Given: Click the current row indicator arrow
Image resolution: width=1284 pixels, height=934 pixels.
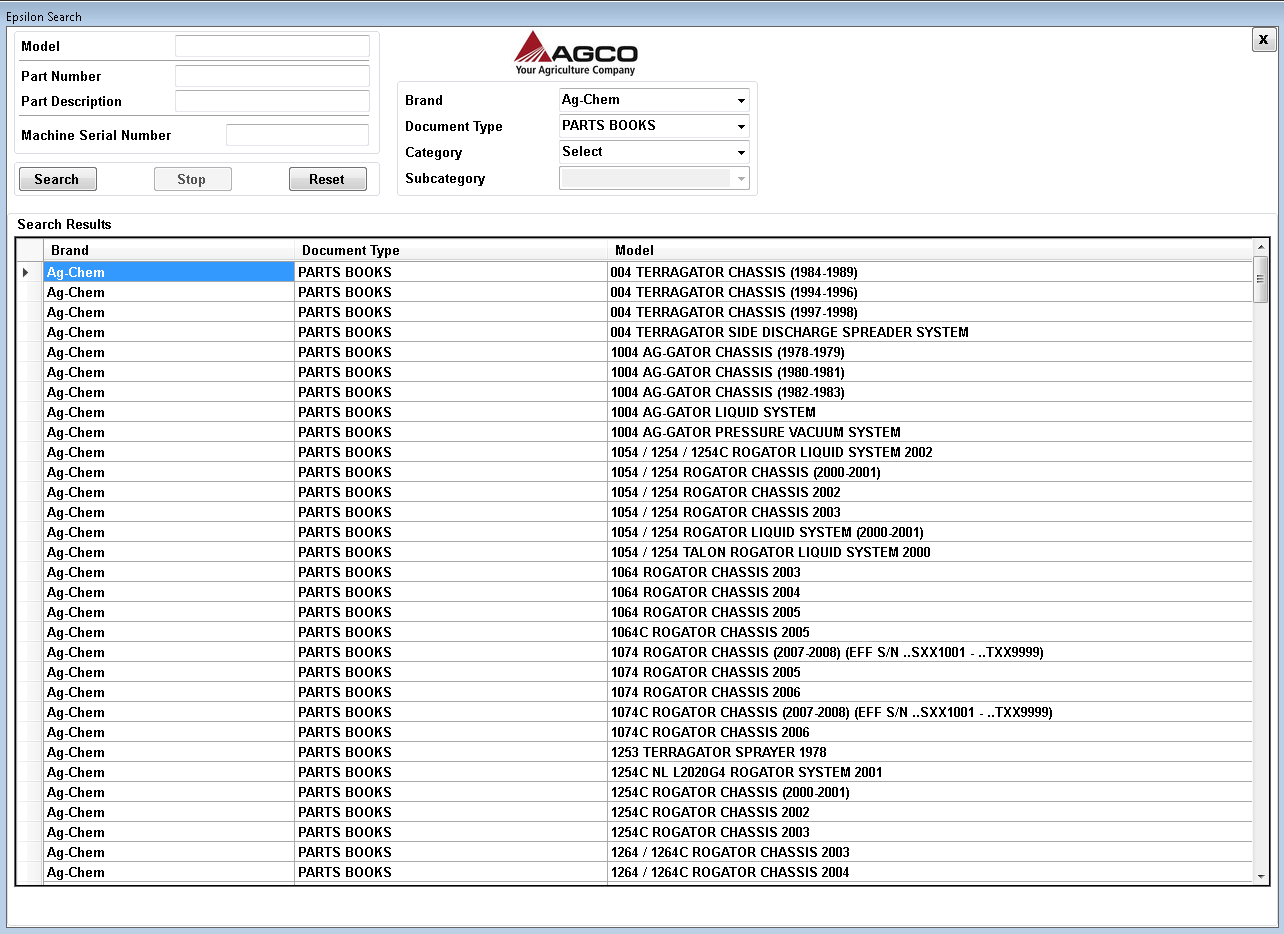Looking at the screenshot, I should (26, 272).
